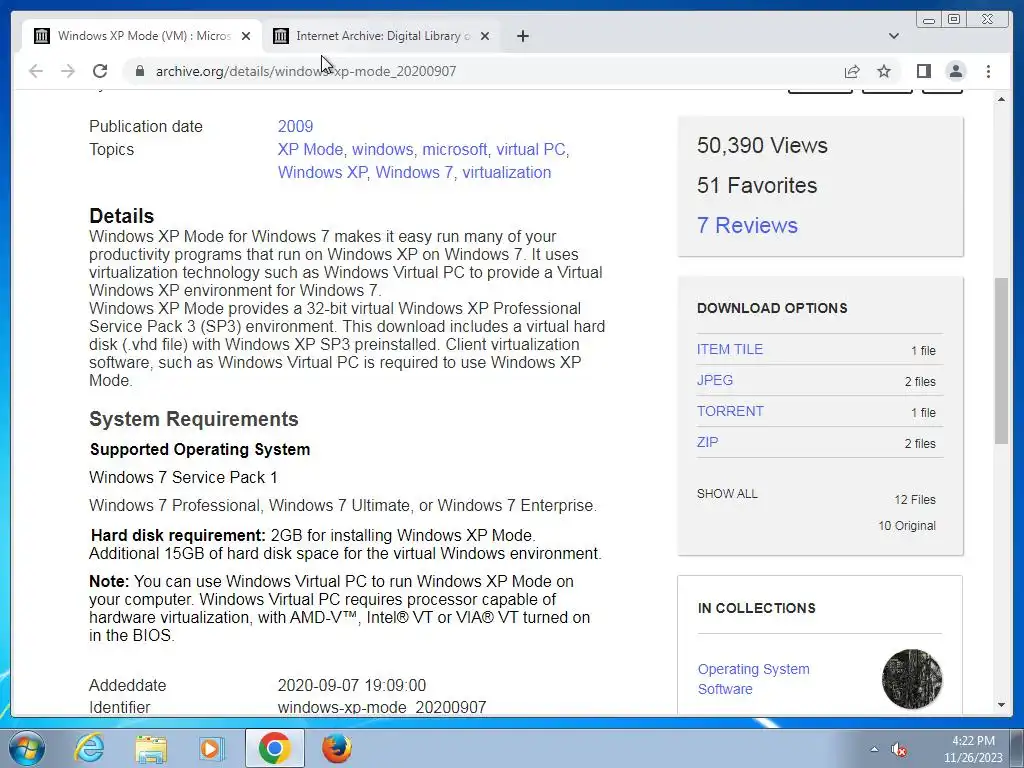Select the 50,390 Views text

[x=762, y=146]
